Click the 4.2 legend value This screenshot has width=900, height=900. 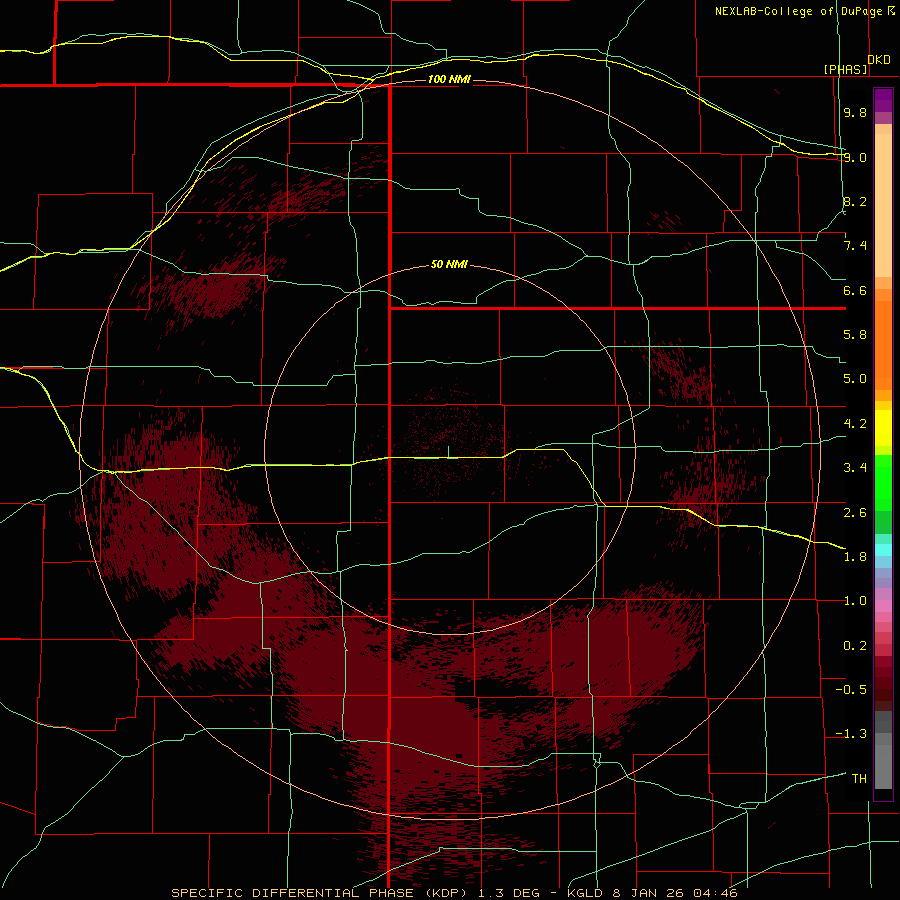(x=855, y=424)
